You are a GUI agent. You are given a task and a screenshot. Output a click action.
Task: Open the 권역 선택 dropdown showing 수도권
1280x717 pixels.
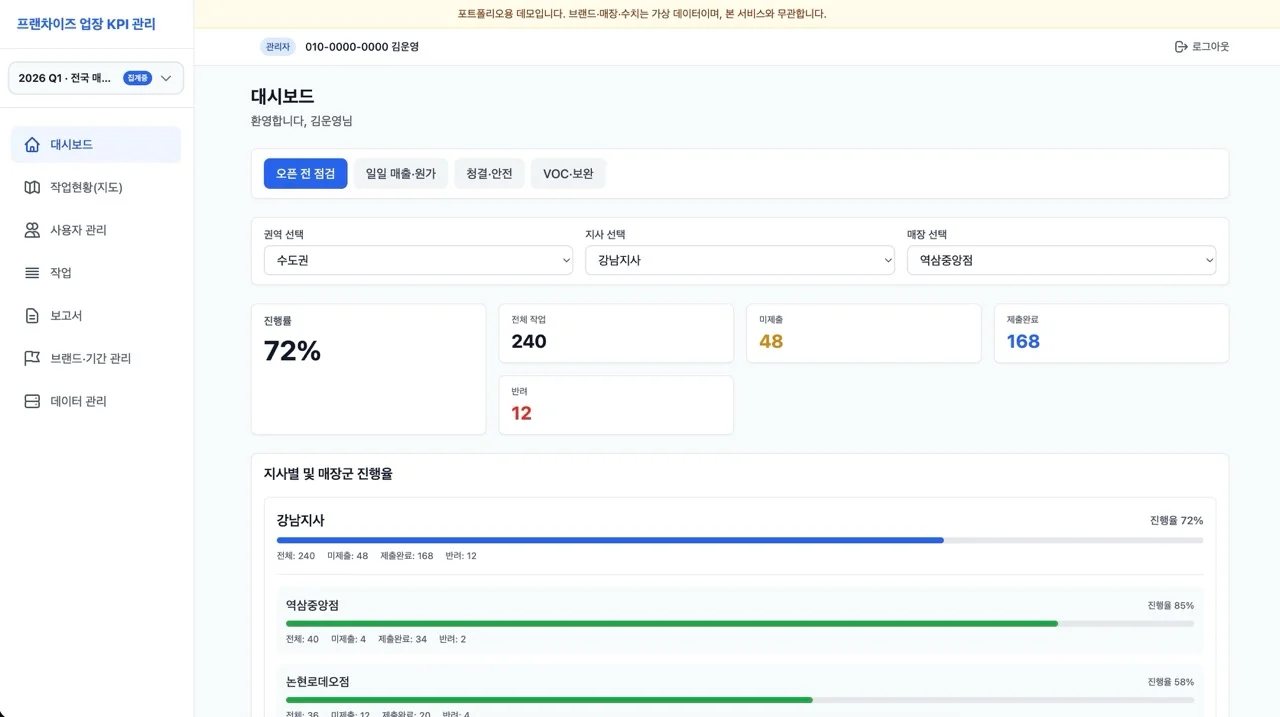click(418, 260)
